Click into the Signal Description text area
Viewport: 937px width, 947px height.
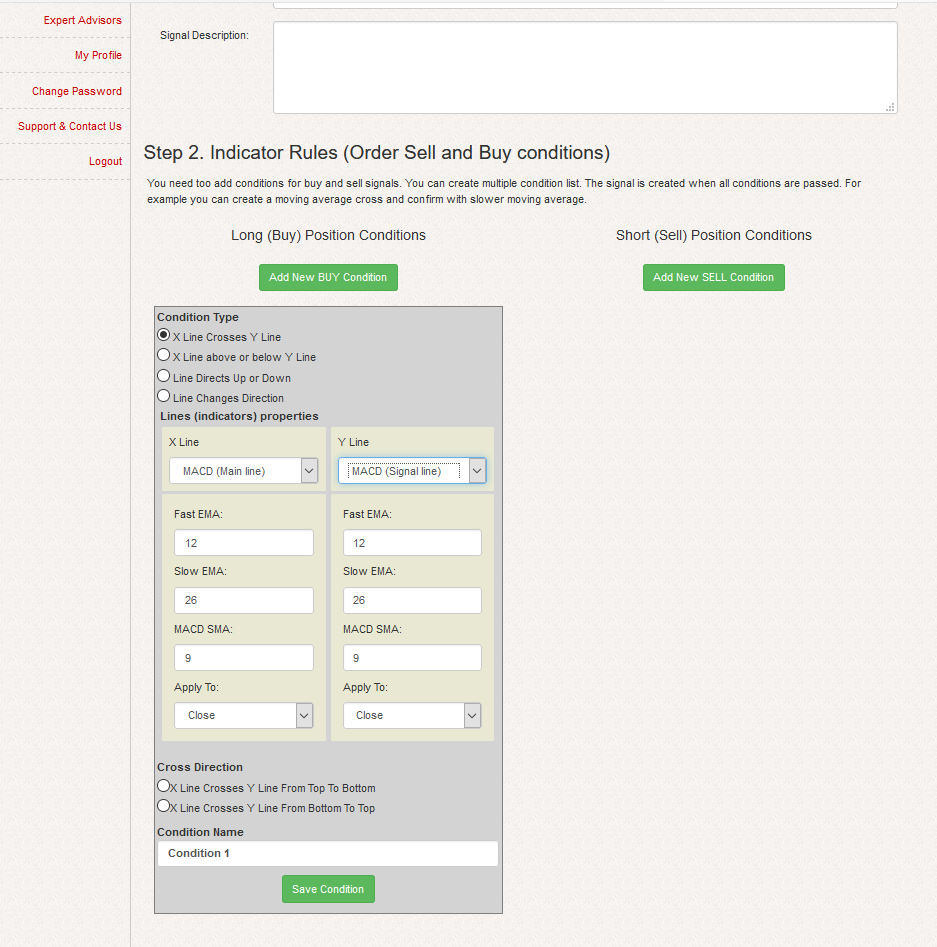point(585,68)
